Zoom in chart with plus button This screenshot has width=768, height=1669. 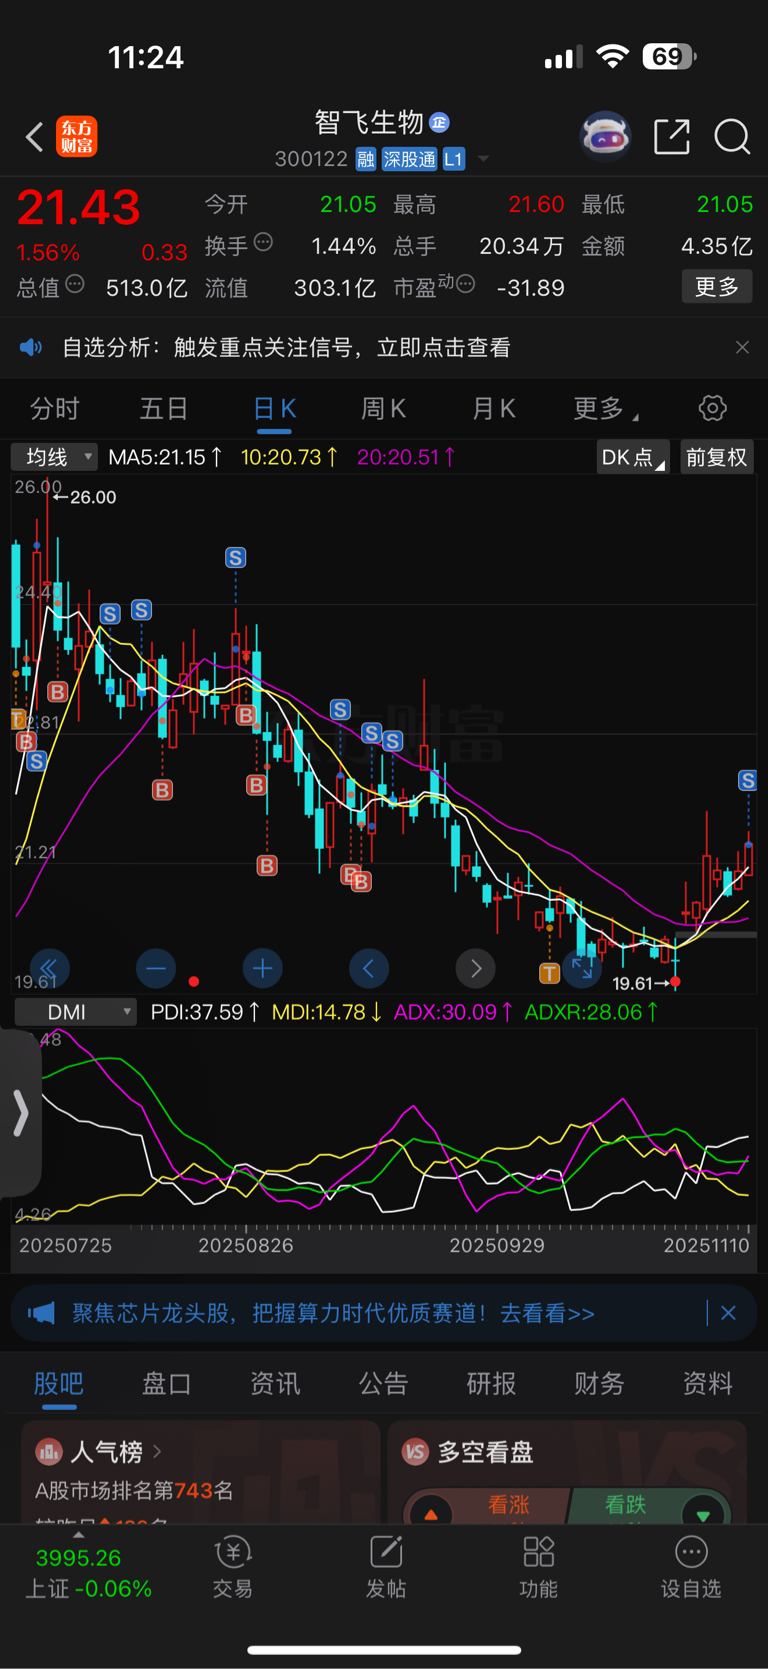click(262, 968)
